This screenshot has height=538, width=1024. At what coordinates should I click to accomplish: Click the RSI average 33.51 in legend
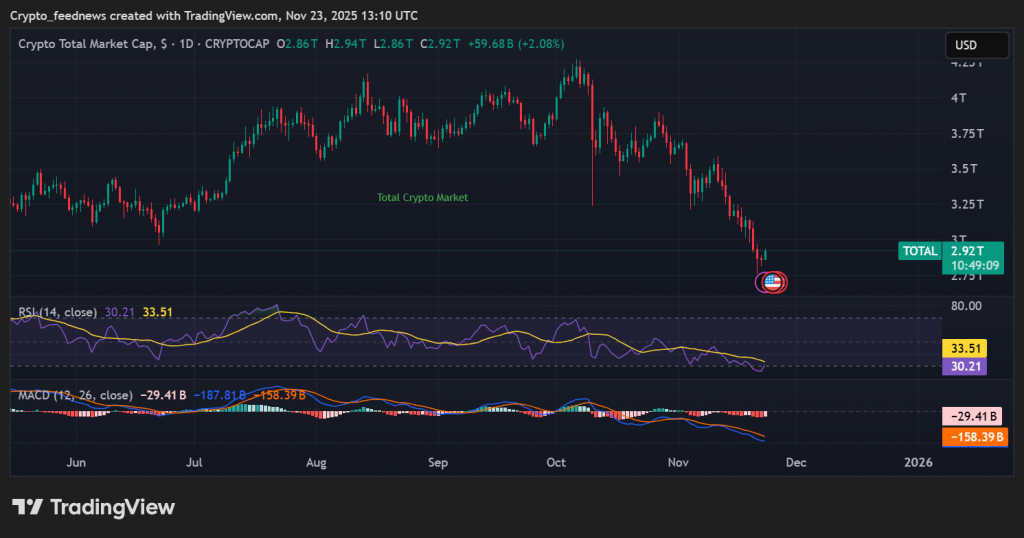point(157,312)
